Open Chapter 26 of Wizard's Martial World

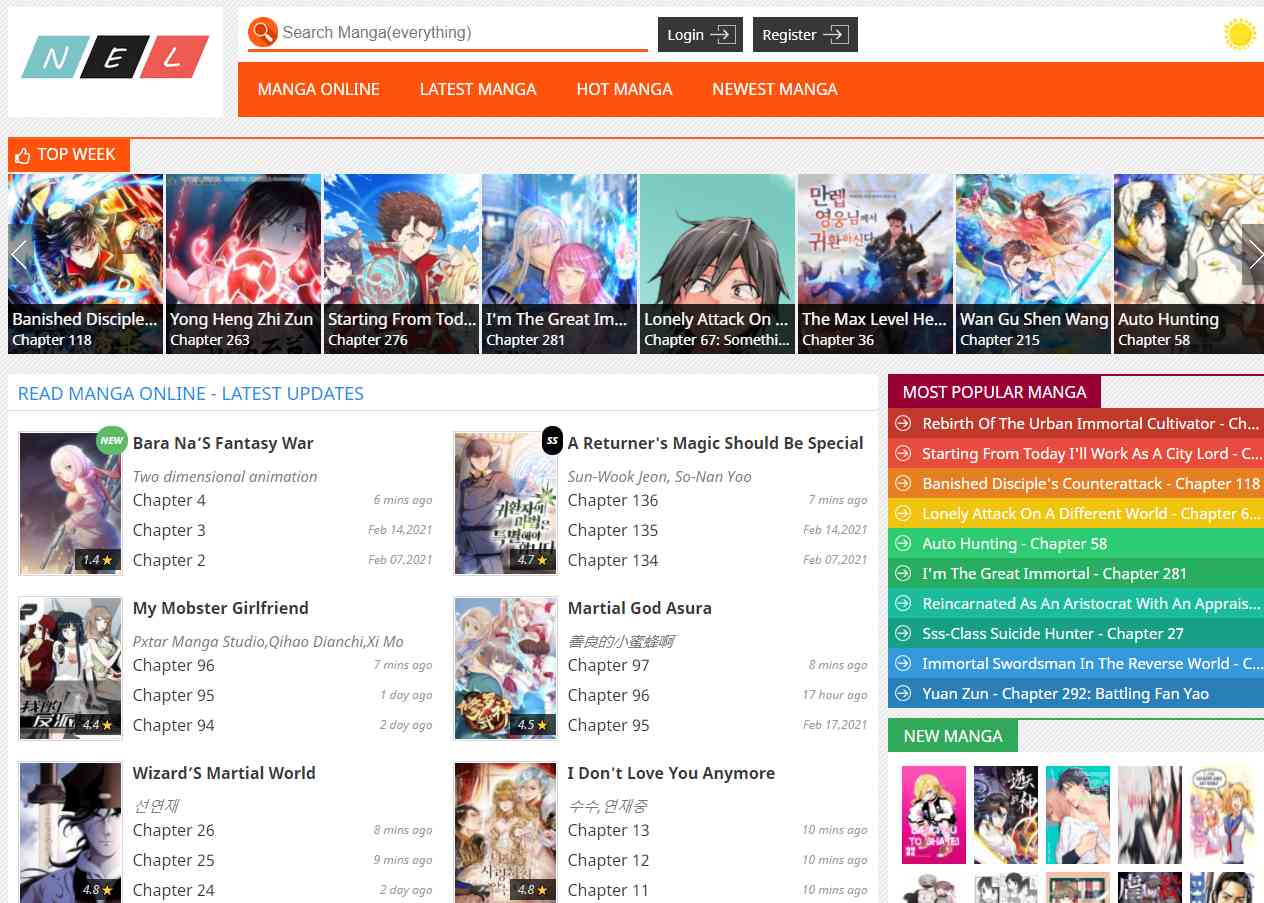(174, 830)
